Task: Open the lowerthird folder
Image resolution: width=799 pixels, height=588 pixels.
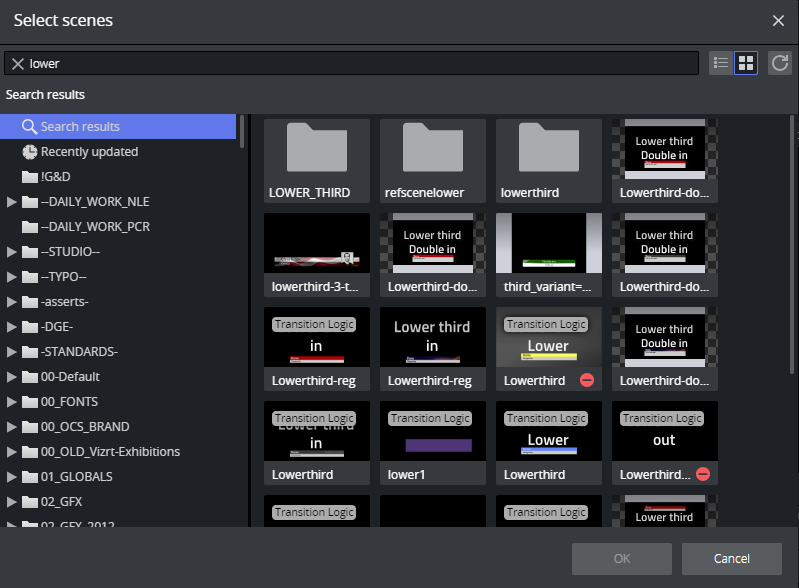Action: (x=549, y=150)
